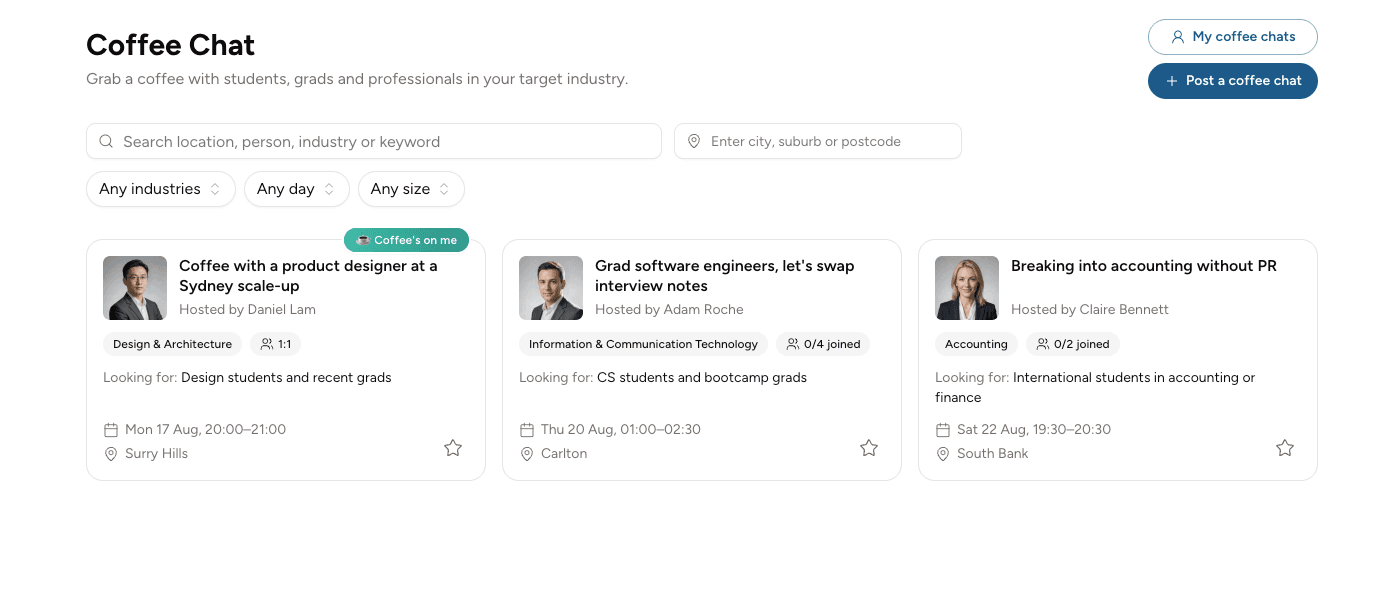This screenshot has height=600, width=1399.
Task: Open Breaking into accounting without PR title
Action: pos(1143,266)
